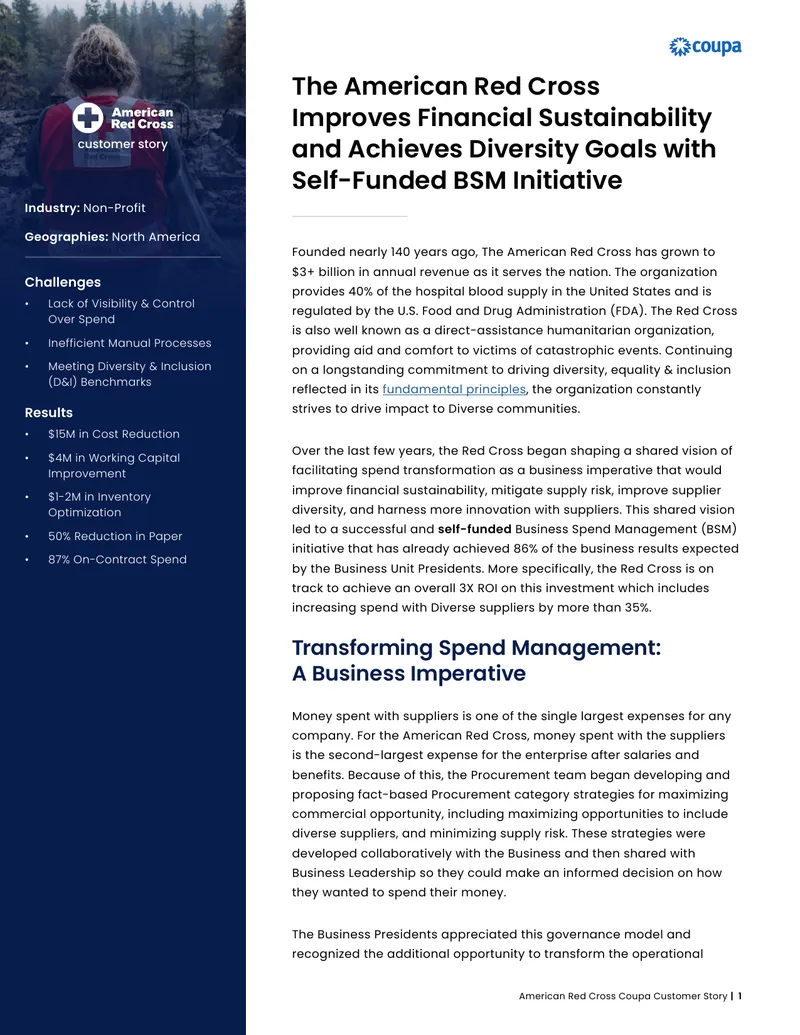This screenshot has height=1035, width=800.
Task: Click the main title about Financial Sustainability
Action: 504,133
